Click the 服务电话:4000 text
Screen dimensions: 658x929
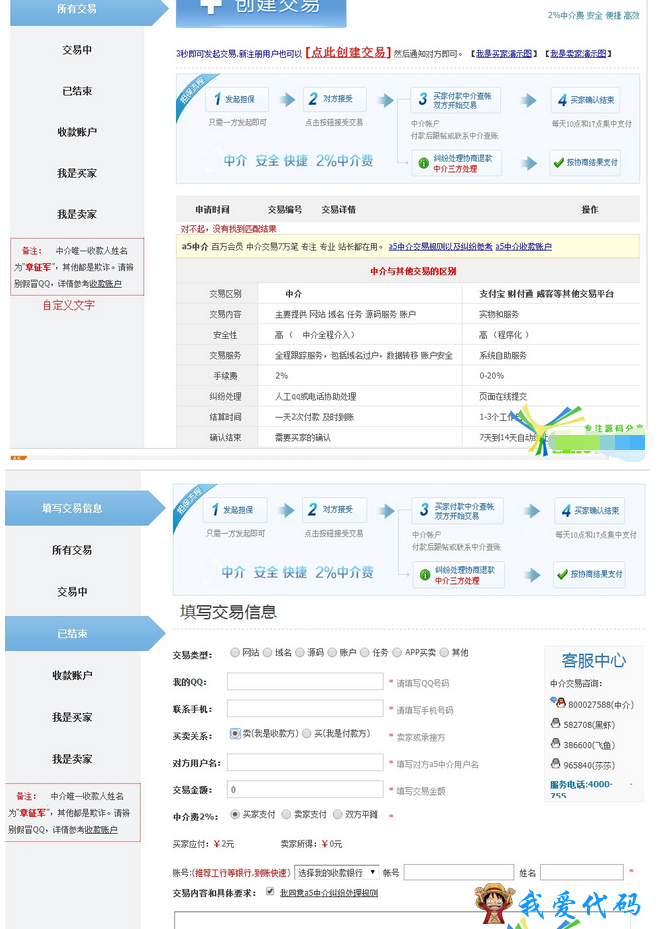point(581,784)
